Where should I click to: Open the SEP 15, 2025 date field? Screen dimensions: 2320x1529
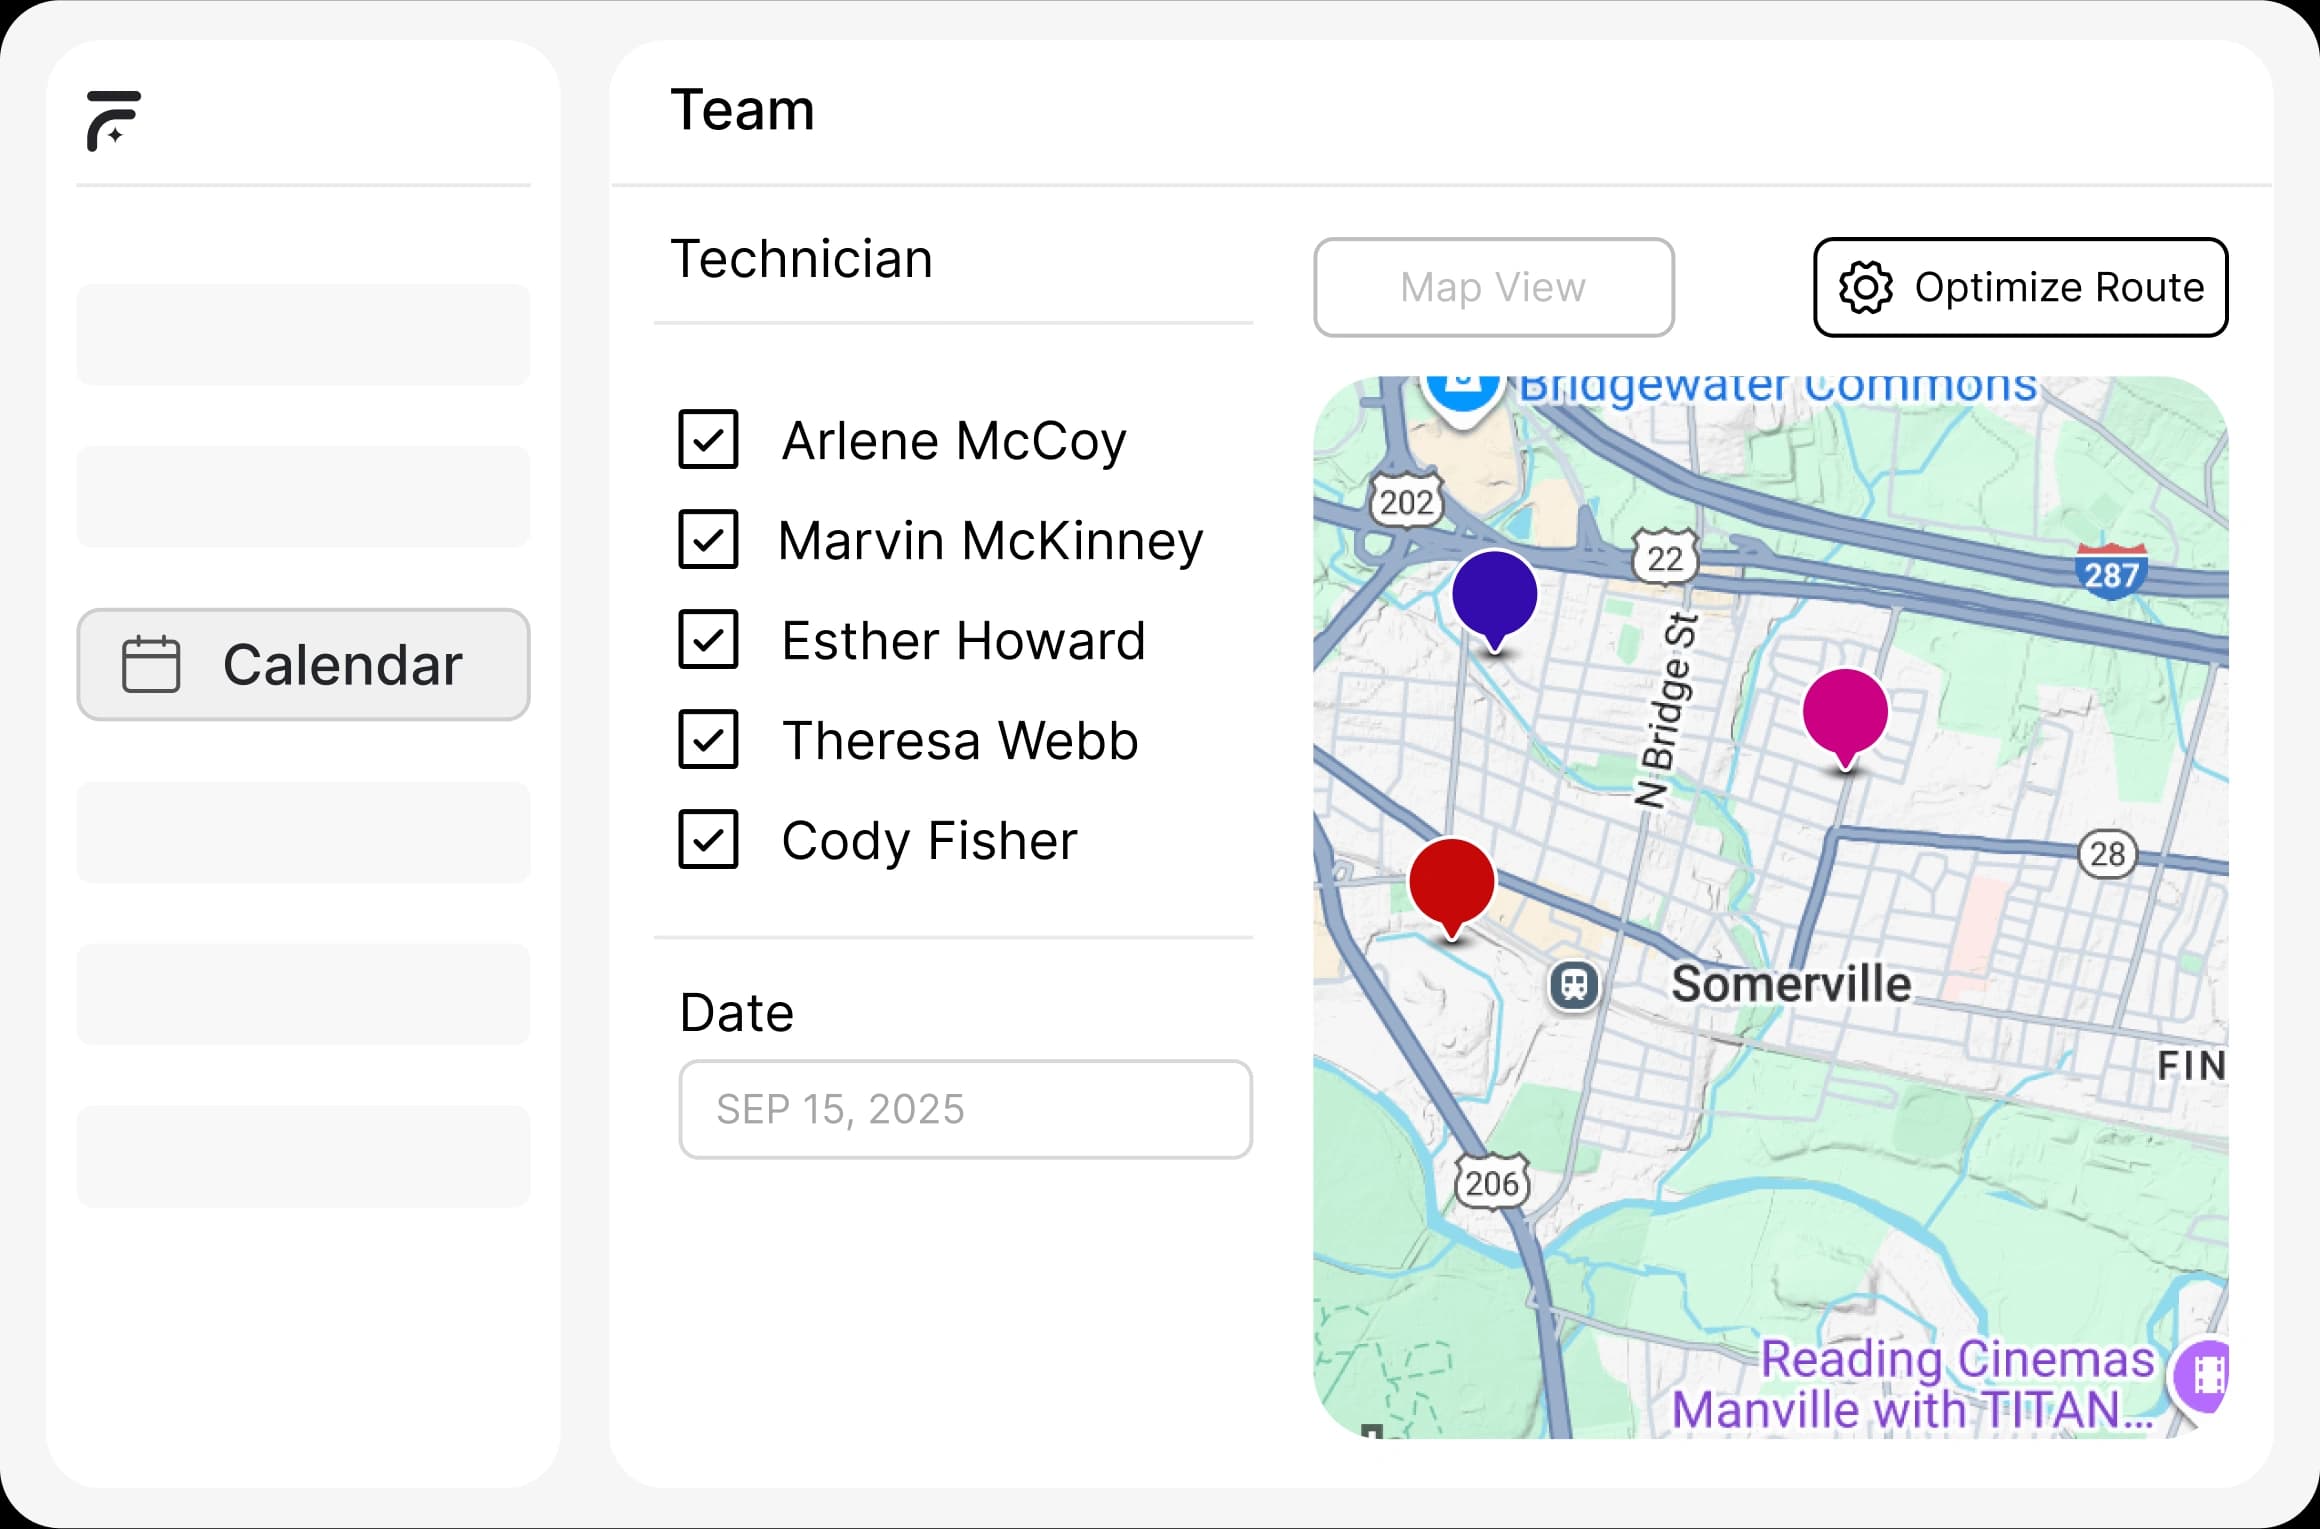click(965, 1109)
